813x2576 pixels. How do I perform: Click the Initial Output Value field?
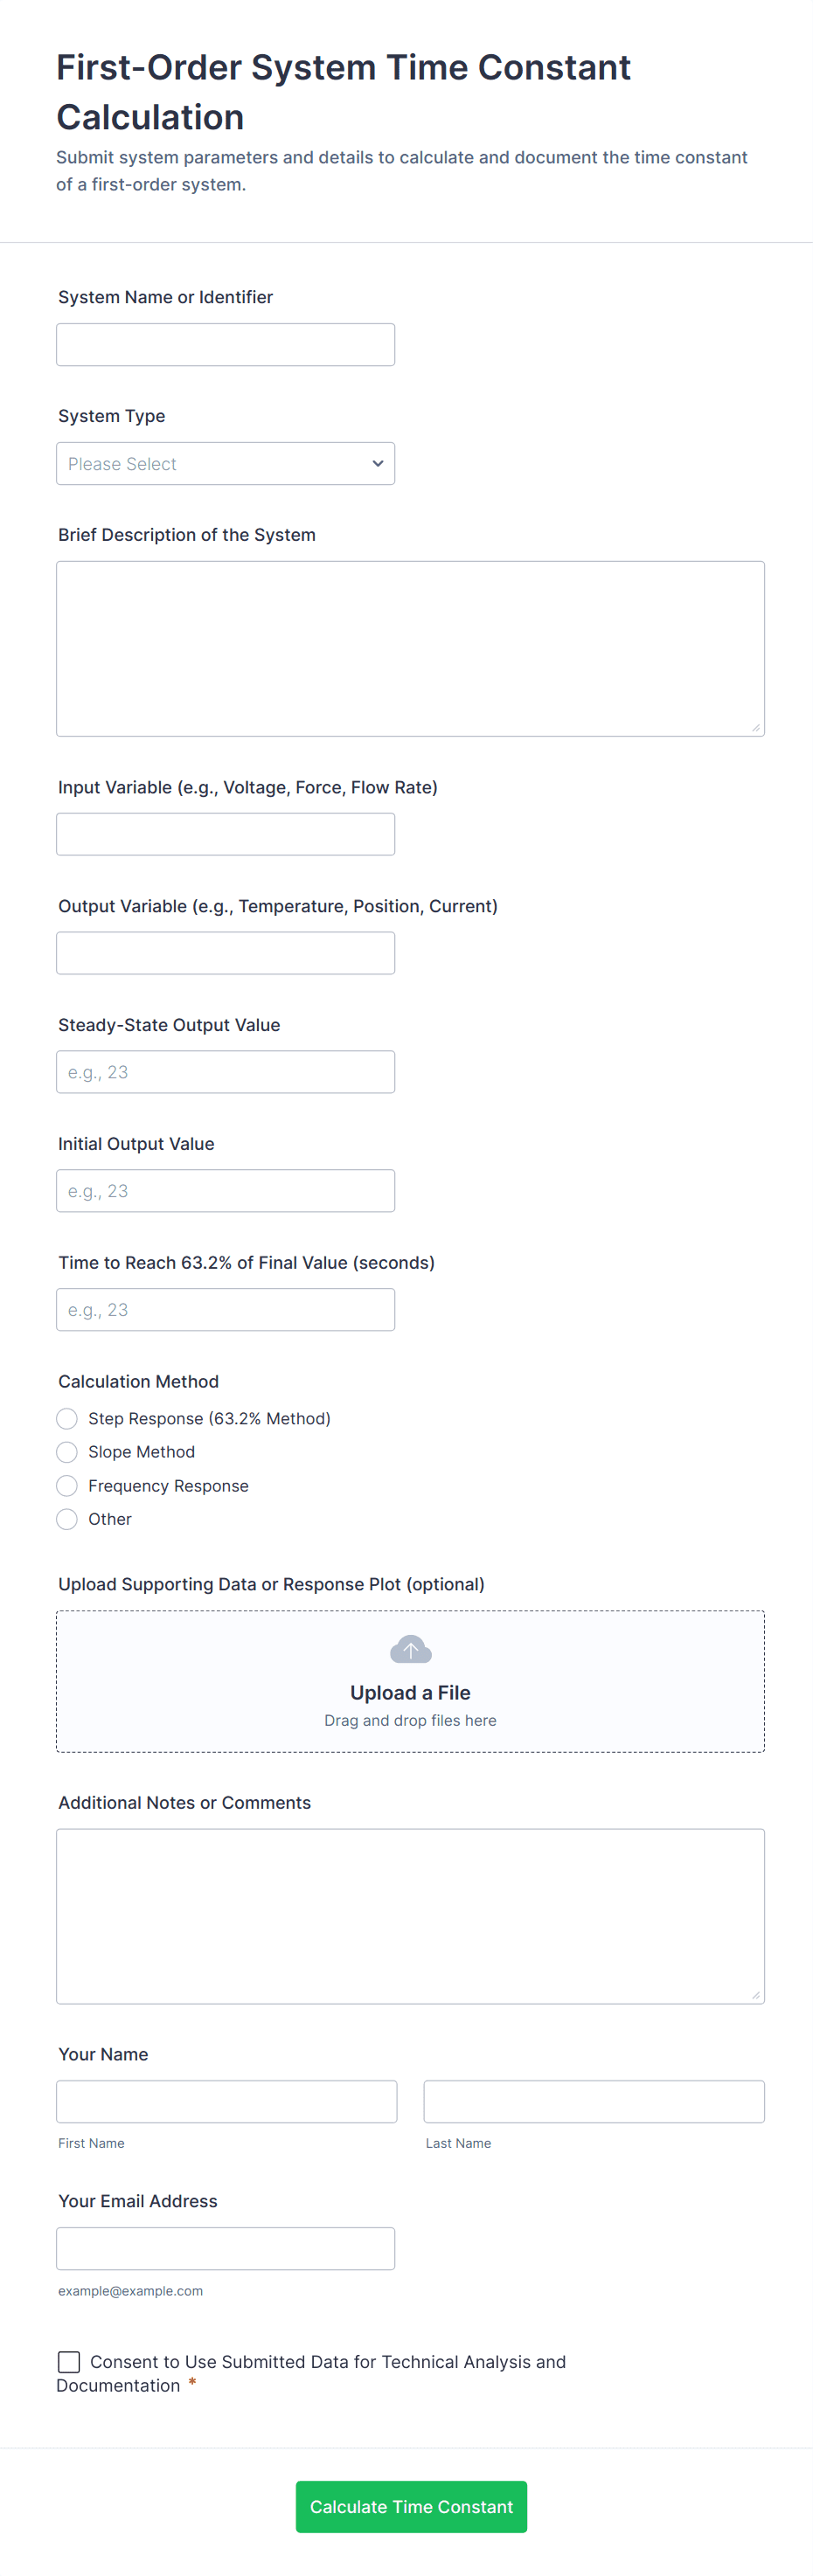225,1191
